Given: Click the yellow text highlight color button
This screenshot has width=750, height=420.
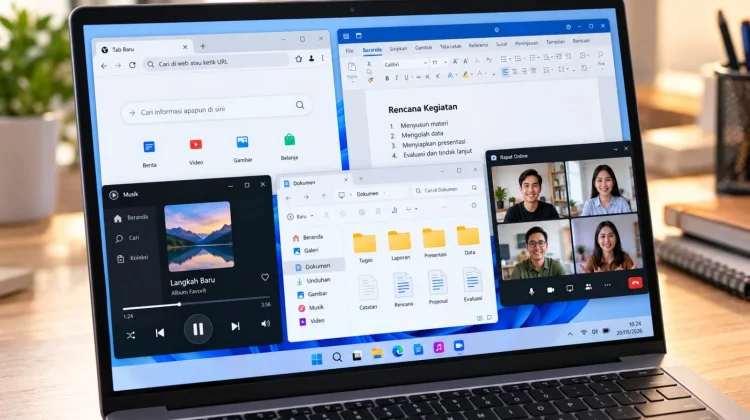Looking at the screenshot, I should point(465,75).
